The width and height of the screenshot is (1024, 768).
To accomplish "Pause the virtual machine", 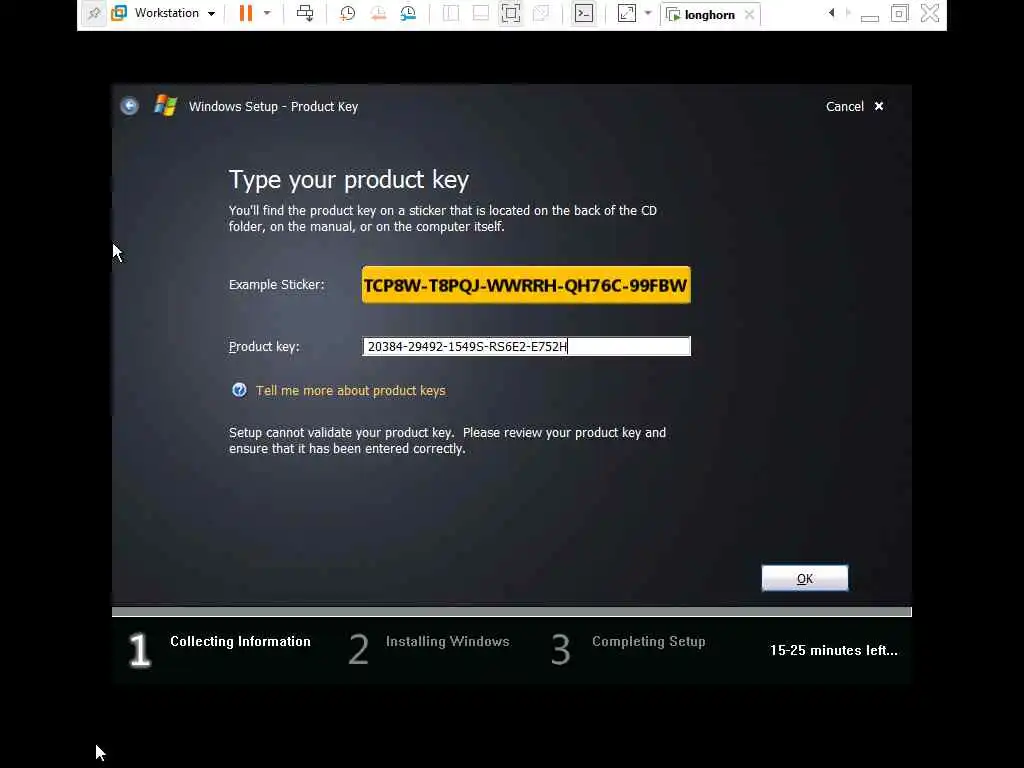I will point(246,13).
